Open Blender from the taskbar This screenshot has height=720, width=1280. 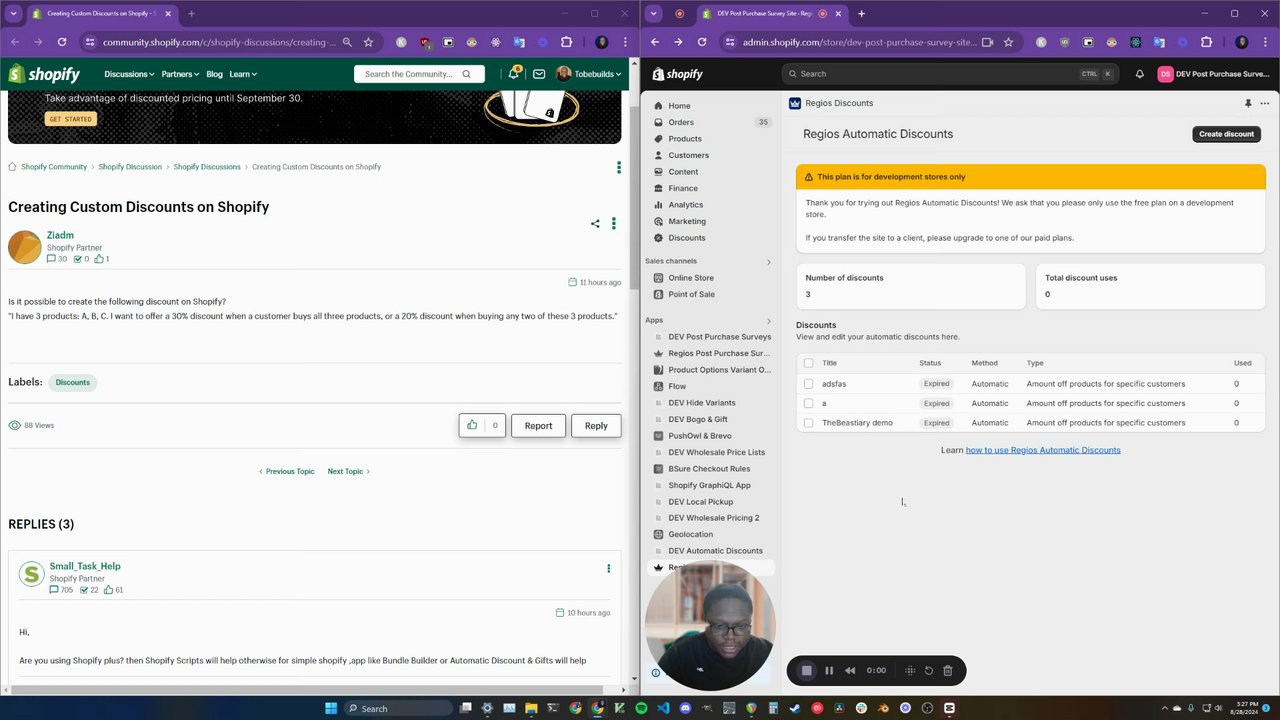click(x=883, y=708)
